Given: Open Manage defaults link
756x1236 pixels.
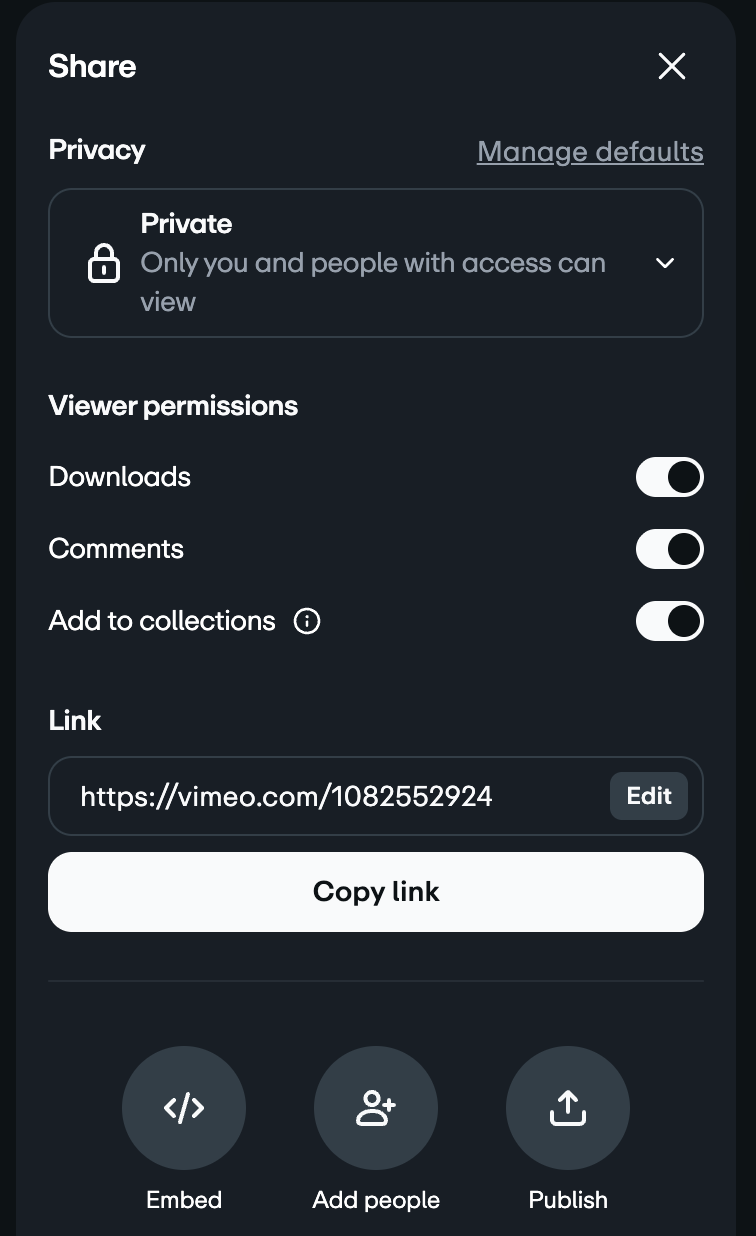Looking at the screenshot, I should point(590,151).
